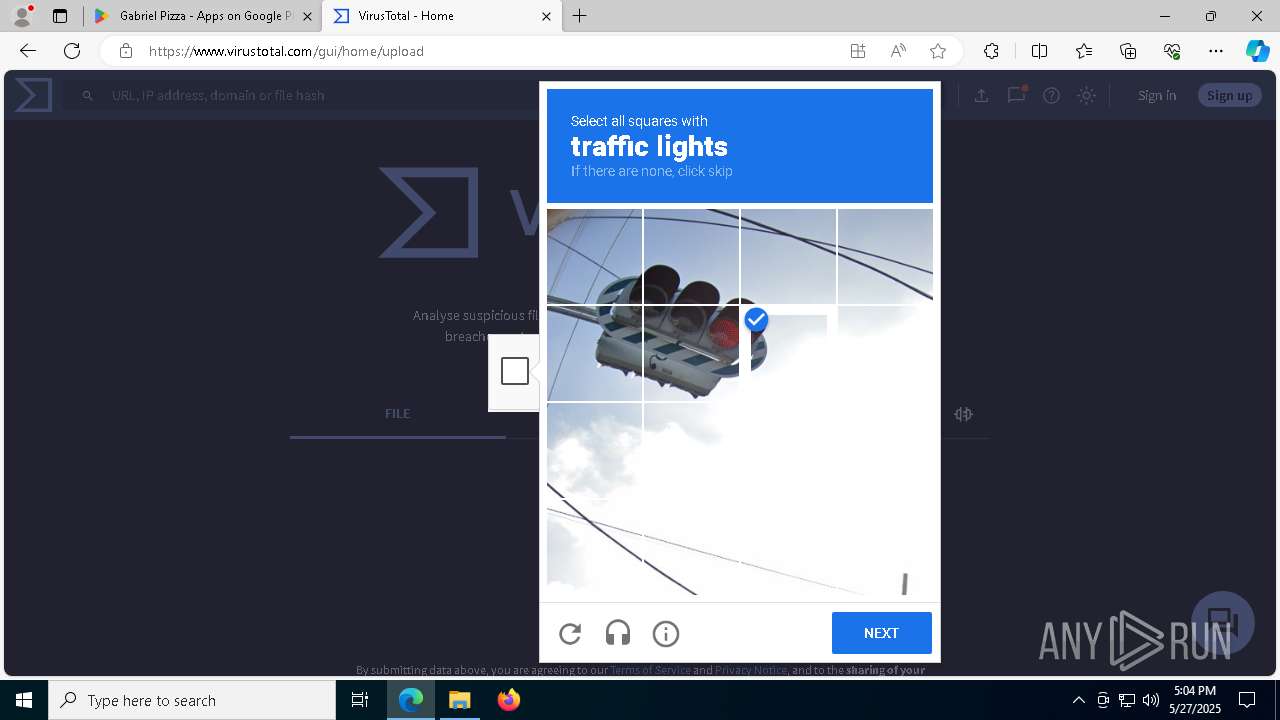The image size is (1280, 720).
Task: Select the tile with traffic light left housing
Action: click(x=594, y=353)
